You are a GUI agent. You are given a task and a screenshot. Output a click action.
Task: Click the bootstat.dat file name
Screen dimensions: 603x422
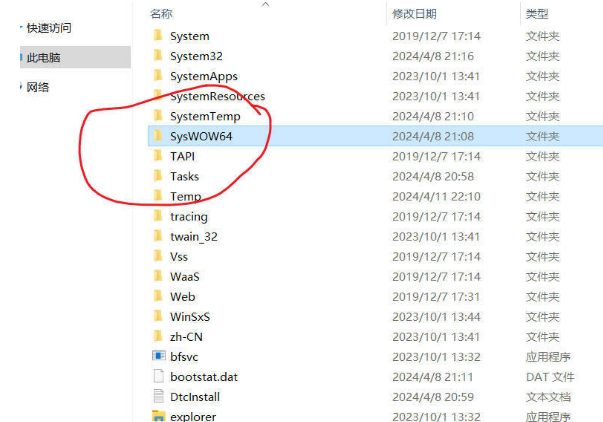(x=204, y=377)
